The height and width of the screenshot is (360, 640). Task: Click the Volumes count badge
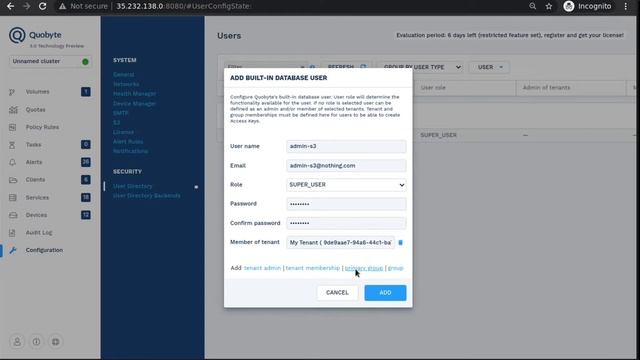pos(86,92)
